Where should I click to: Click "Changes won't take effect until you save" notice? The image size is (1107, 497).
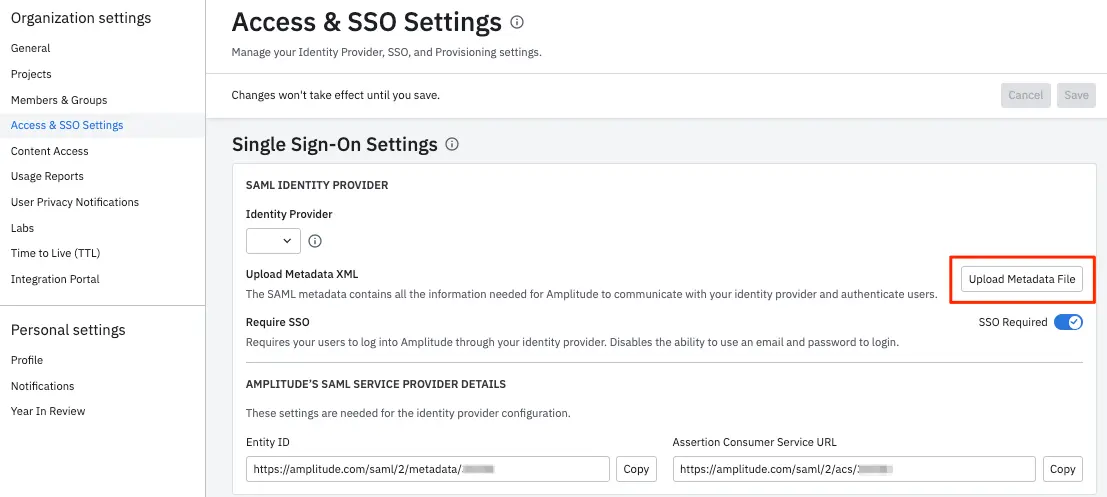click(336, 95)
